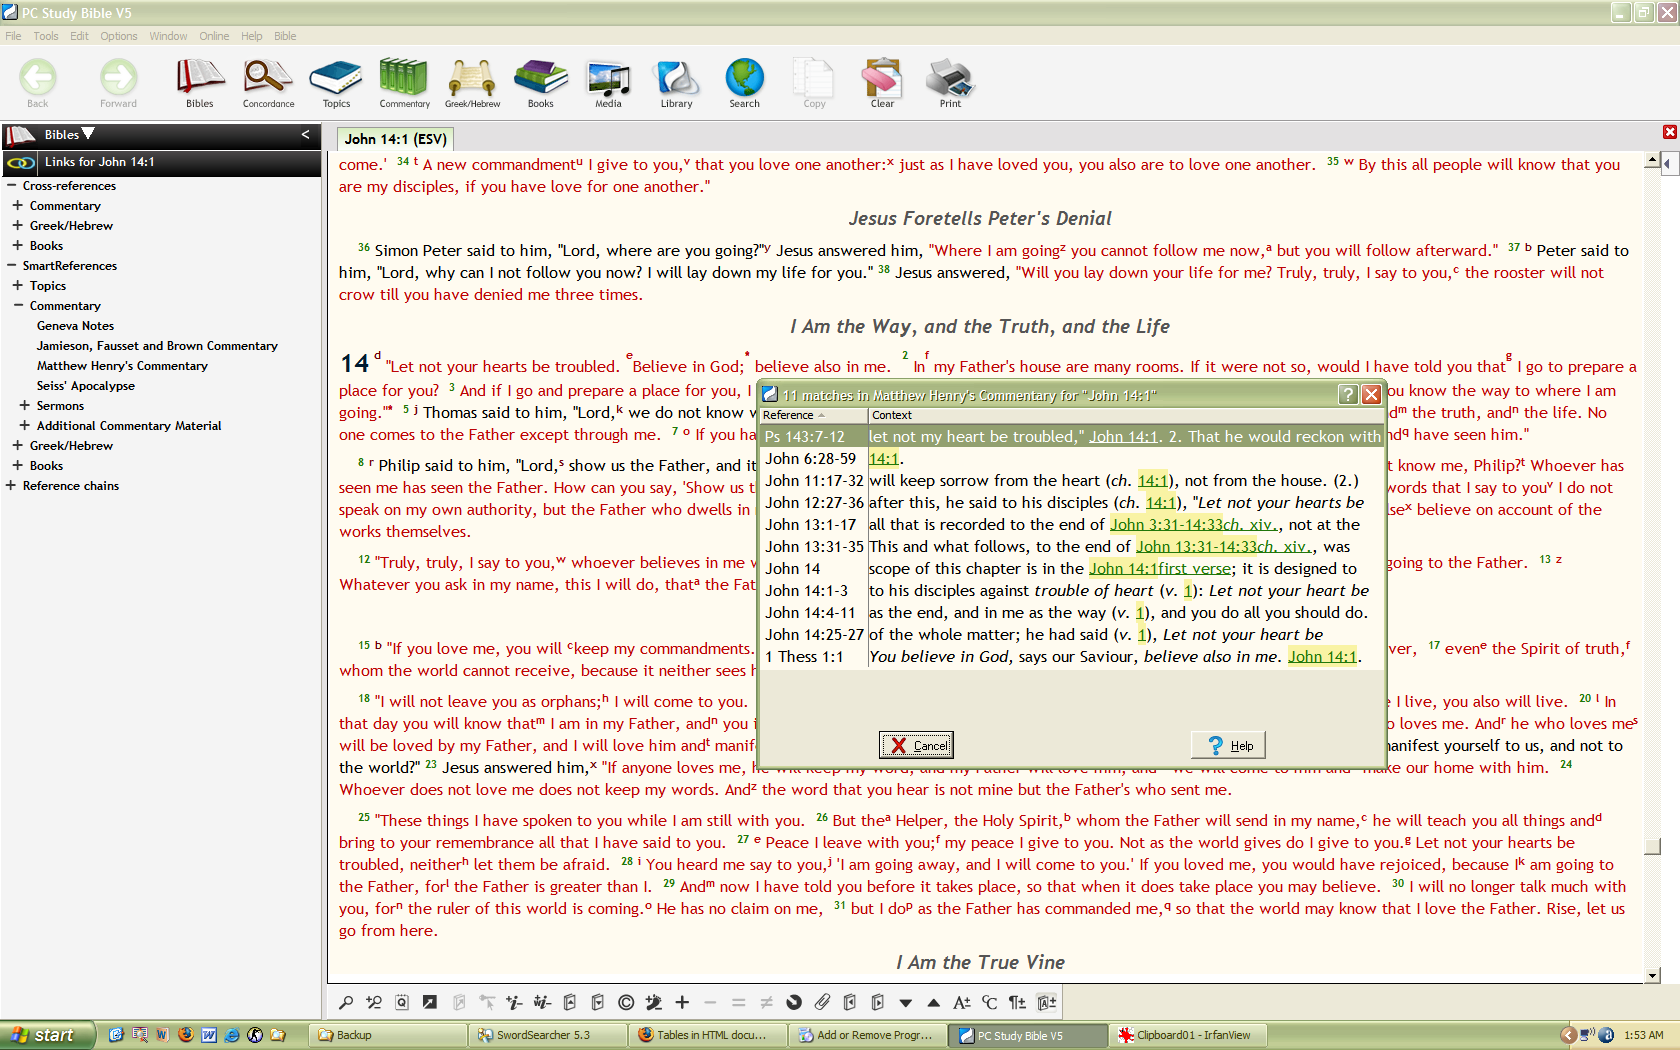Select the 1 Thess 1:1 reference row
Image resolution: width=1680 pixels, height=1050 pixels.
pyautogui.click(x=804, y=657)
